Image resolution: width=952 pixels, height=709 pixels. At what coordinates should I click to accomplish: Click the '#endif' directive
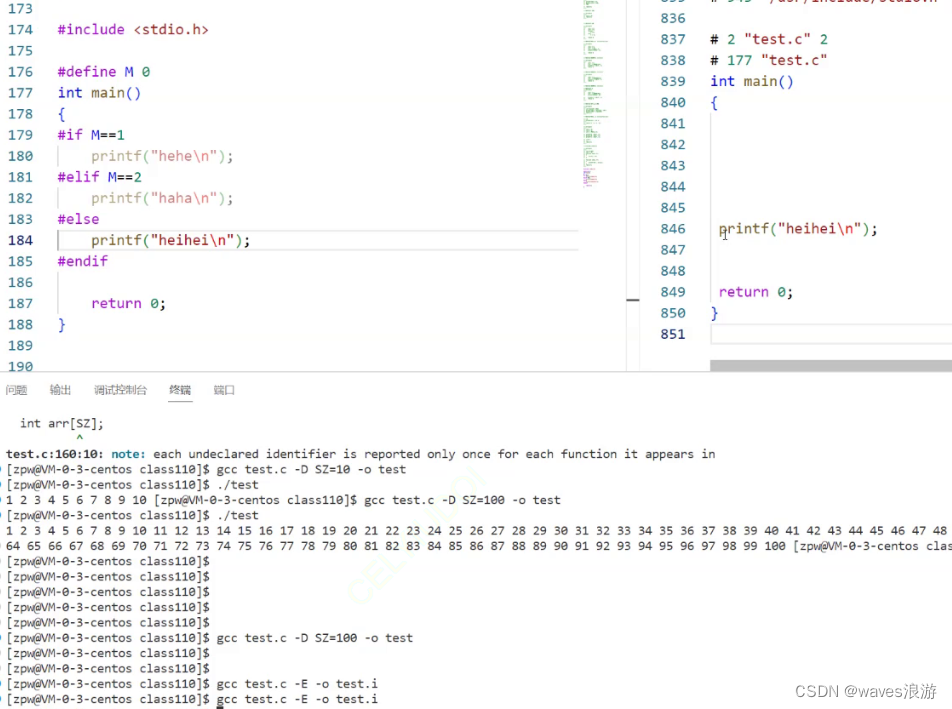(83, 261)
